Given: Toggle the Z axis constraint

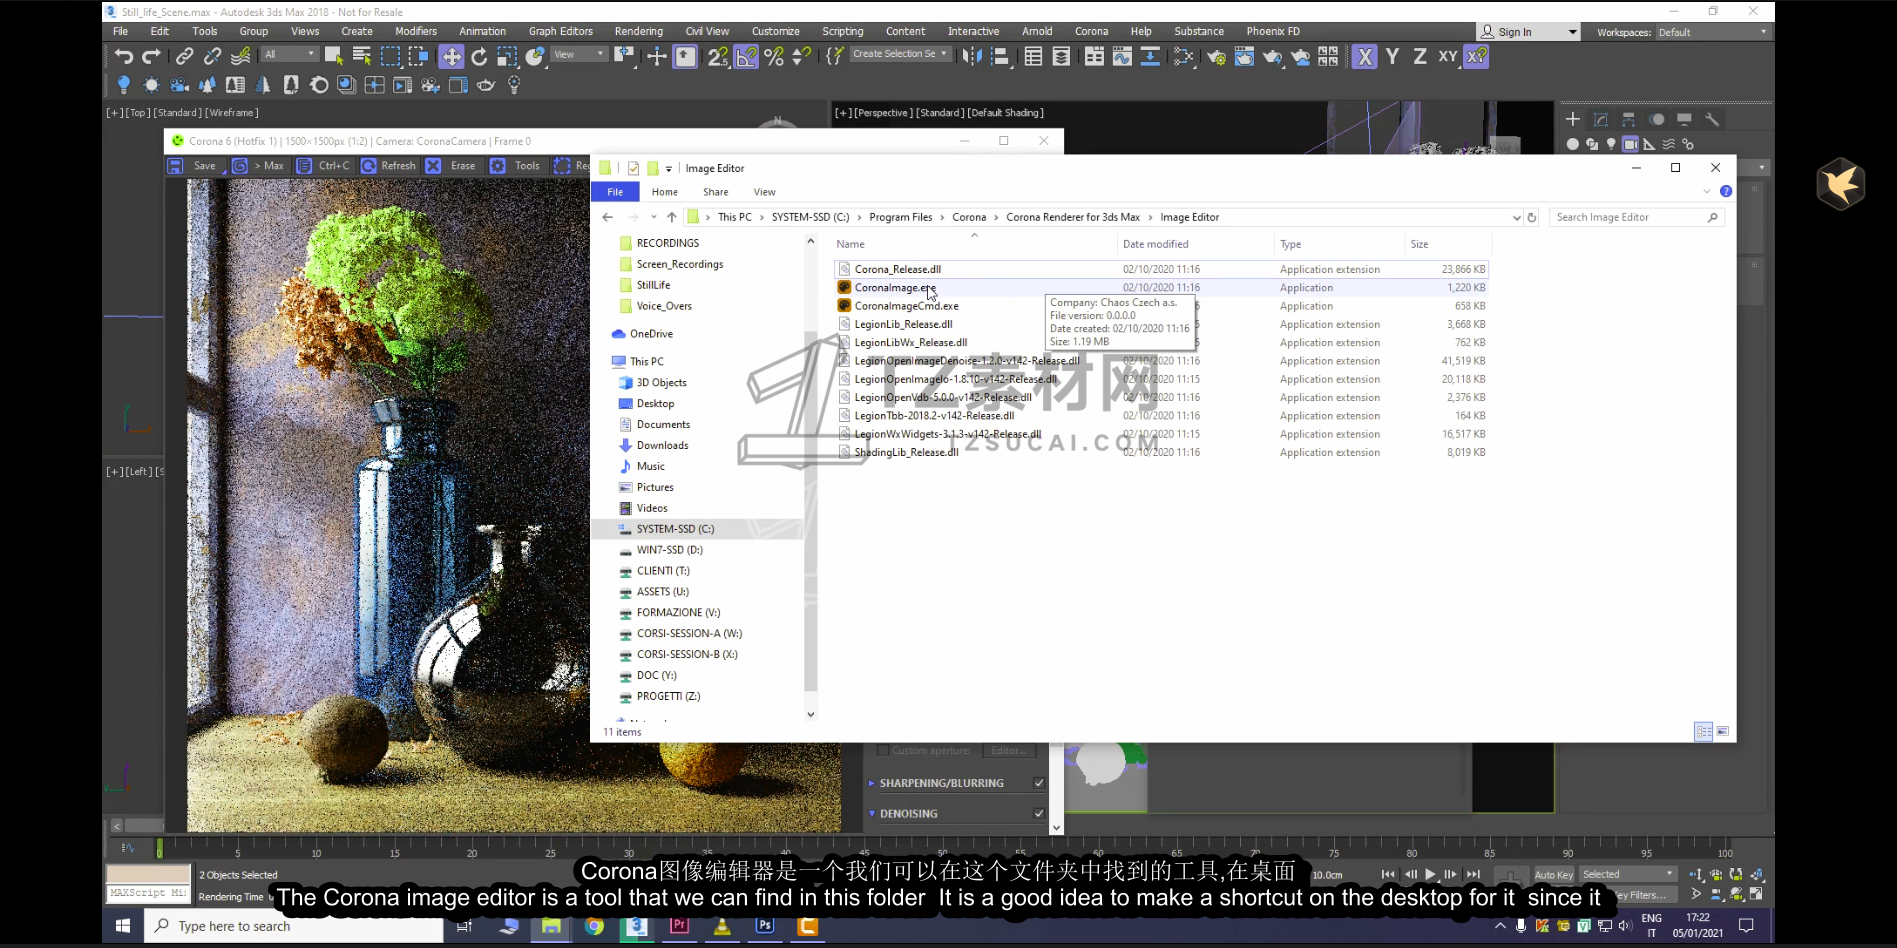Looking at the screenshot, I should tap(1420, 57).
